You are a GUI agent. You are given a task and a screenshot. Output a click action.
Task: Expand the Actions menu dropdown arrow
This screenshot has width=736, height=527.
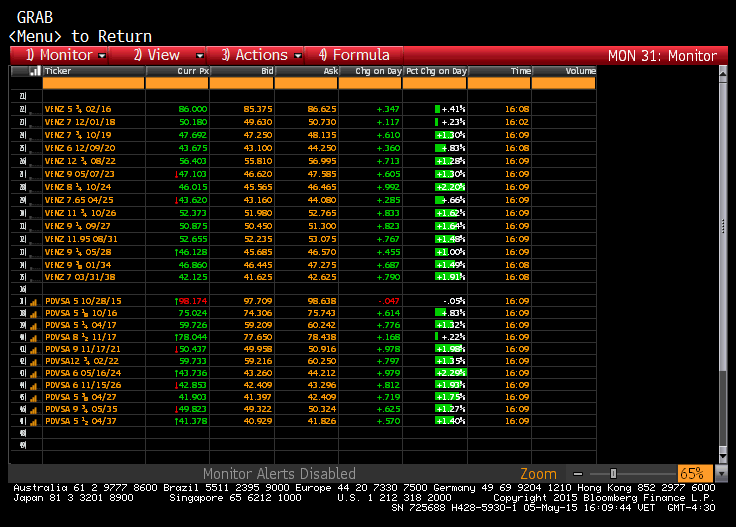pos(298,56)
